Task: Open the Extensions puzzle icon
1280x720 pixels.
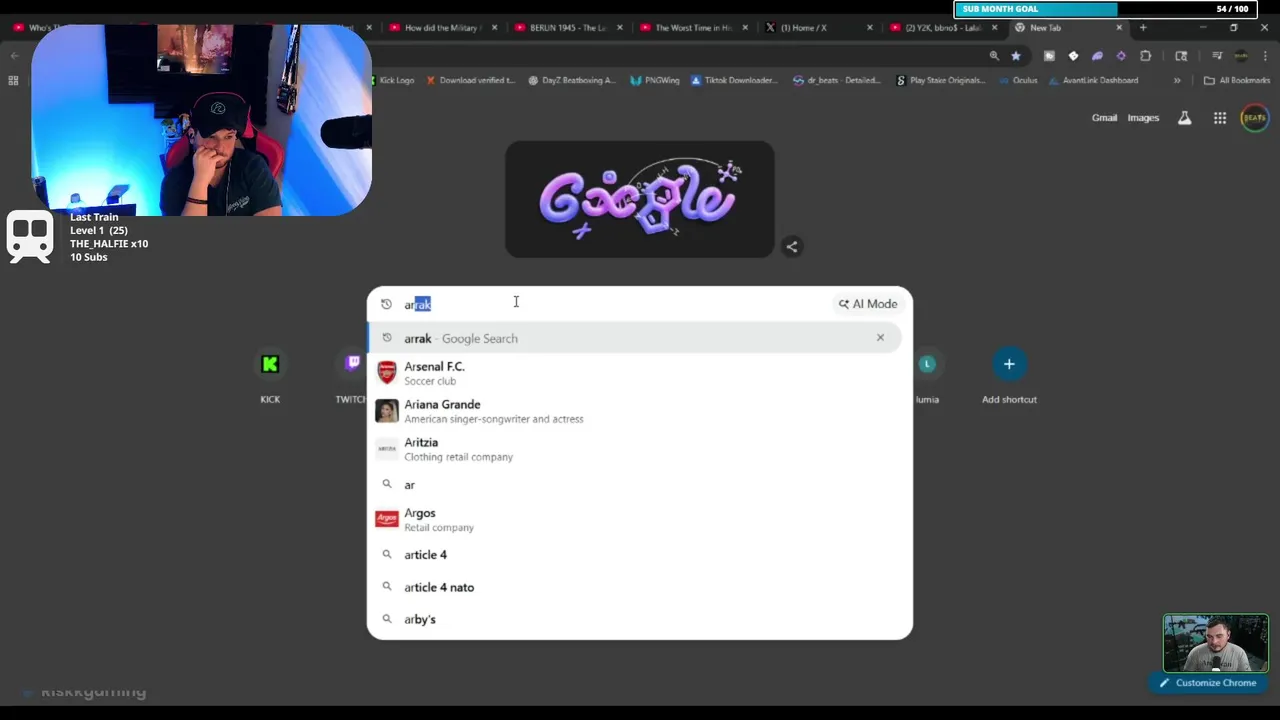Action: click(1145, 56)
